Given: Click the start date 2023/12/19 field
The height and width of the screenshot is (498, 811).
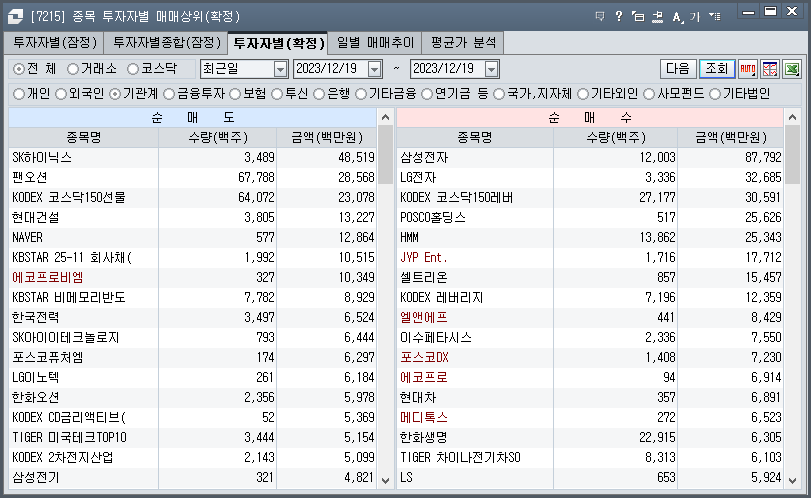Looking at the screenshot, I should (331, 69).
